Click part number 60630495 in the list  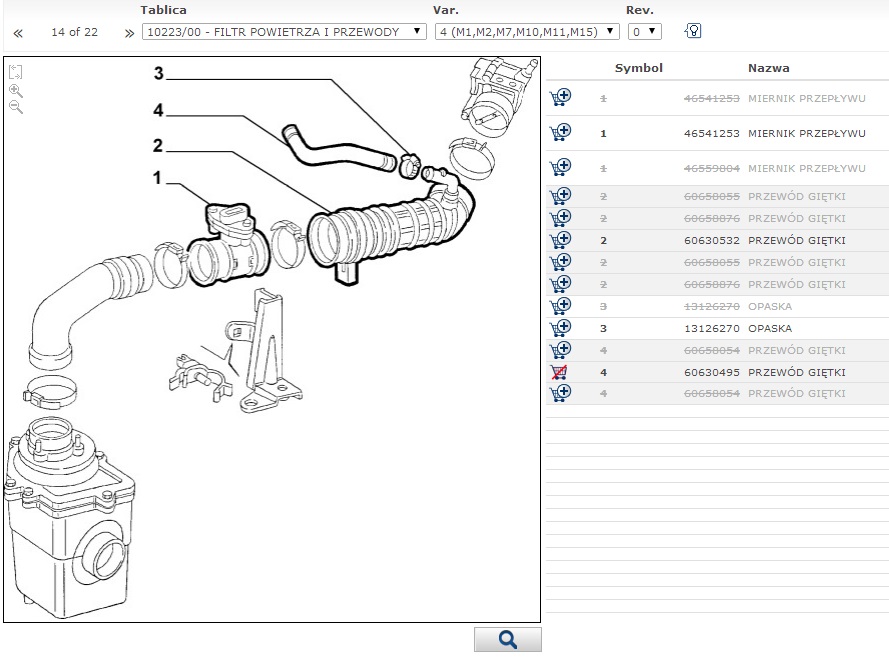[x=711, y=372]
